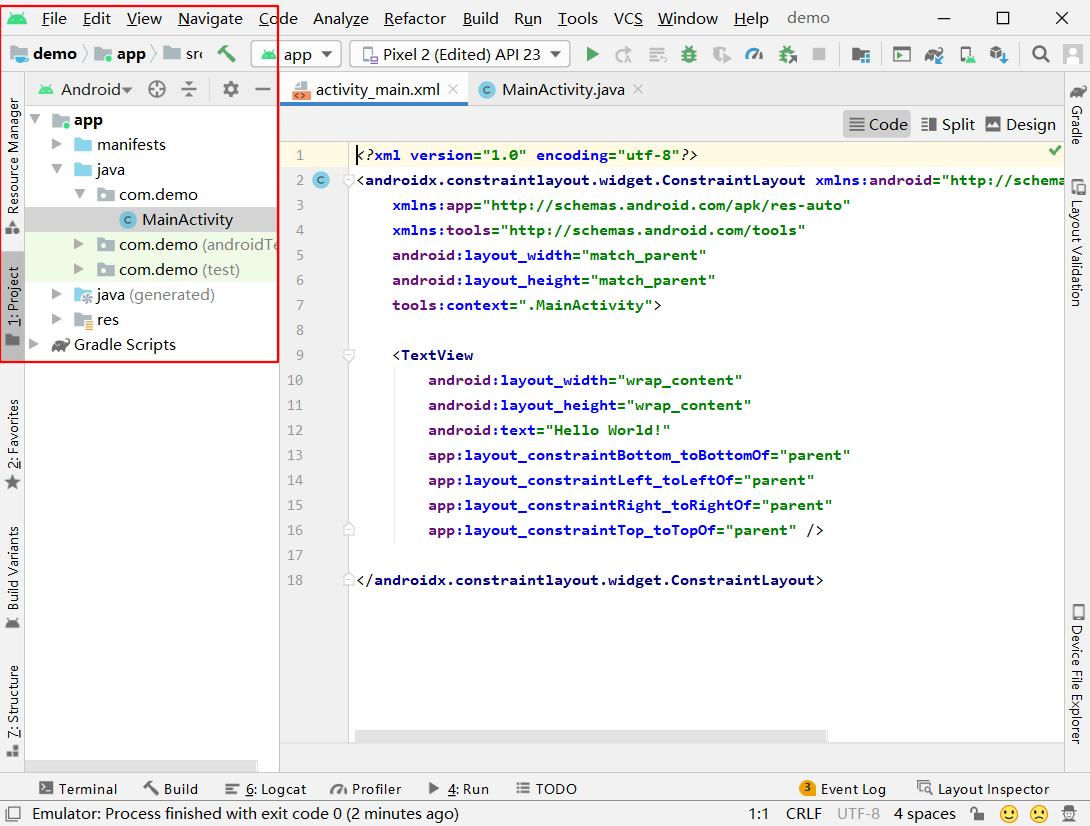Open the SDK Manager icon
The width and height of the screenshot is (1090, 826).
click(999, 54)
